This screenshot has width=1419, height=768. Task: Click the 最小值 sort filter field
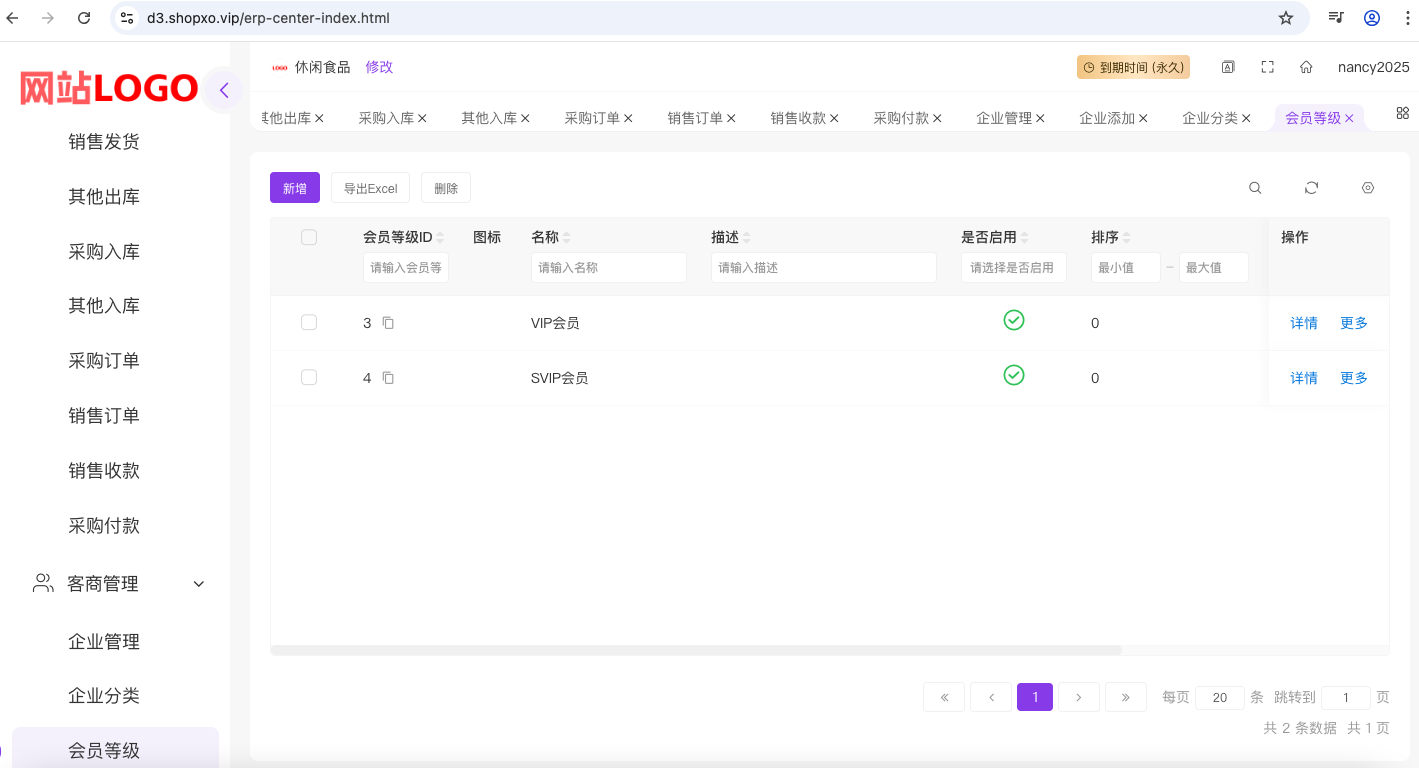tap(1126, 267)
